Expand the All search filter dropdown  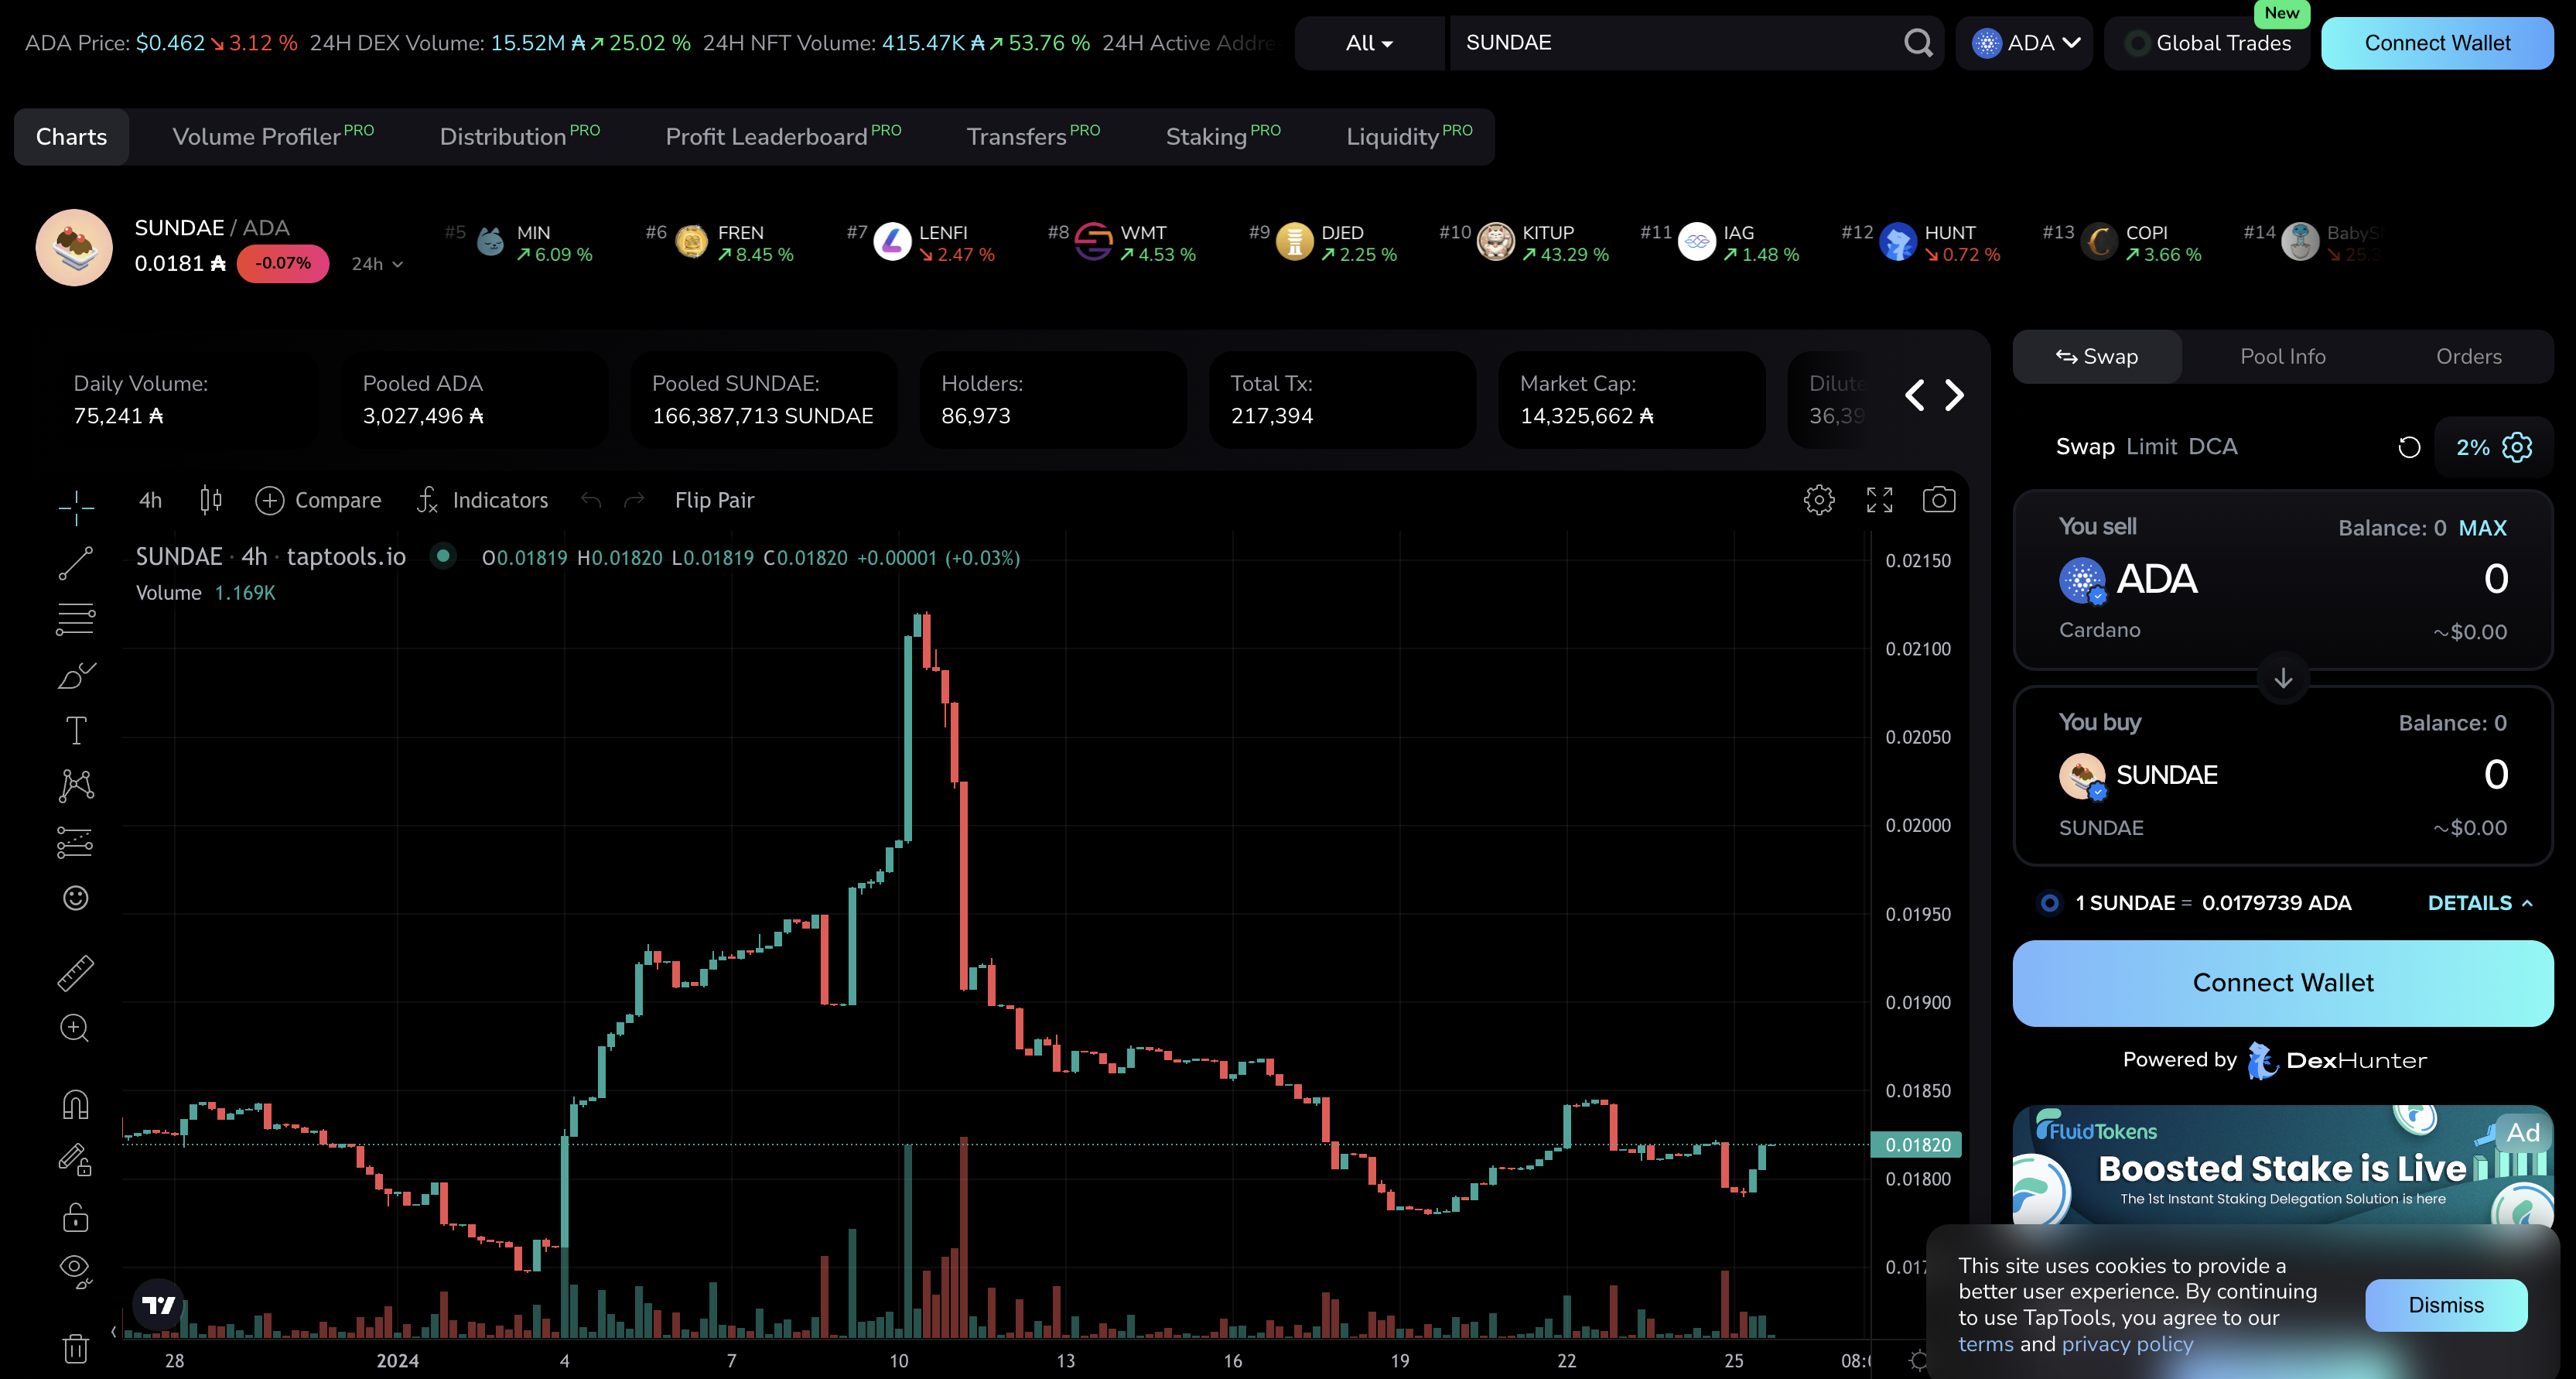pyautogui.click(x=1369, y=43)
